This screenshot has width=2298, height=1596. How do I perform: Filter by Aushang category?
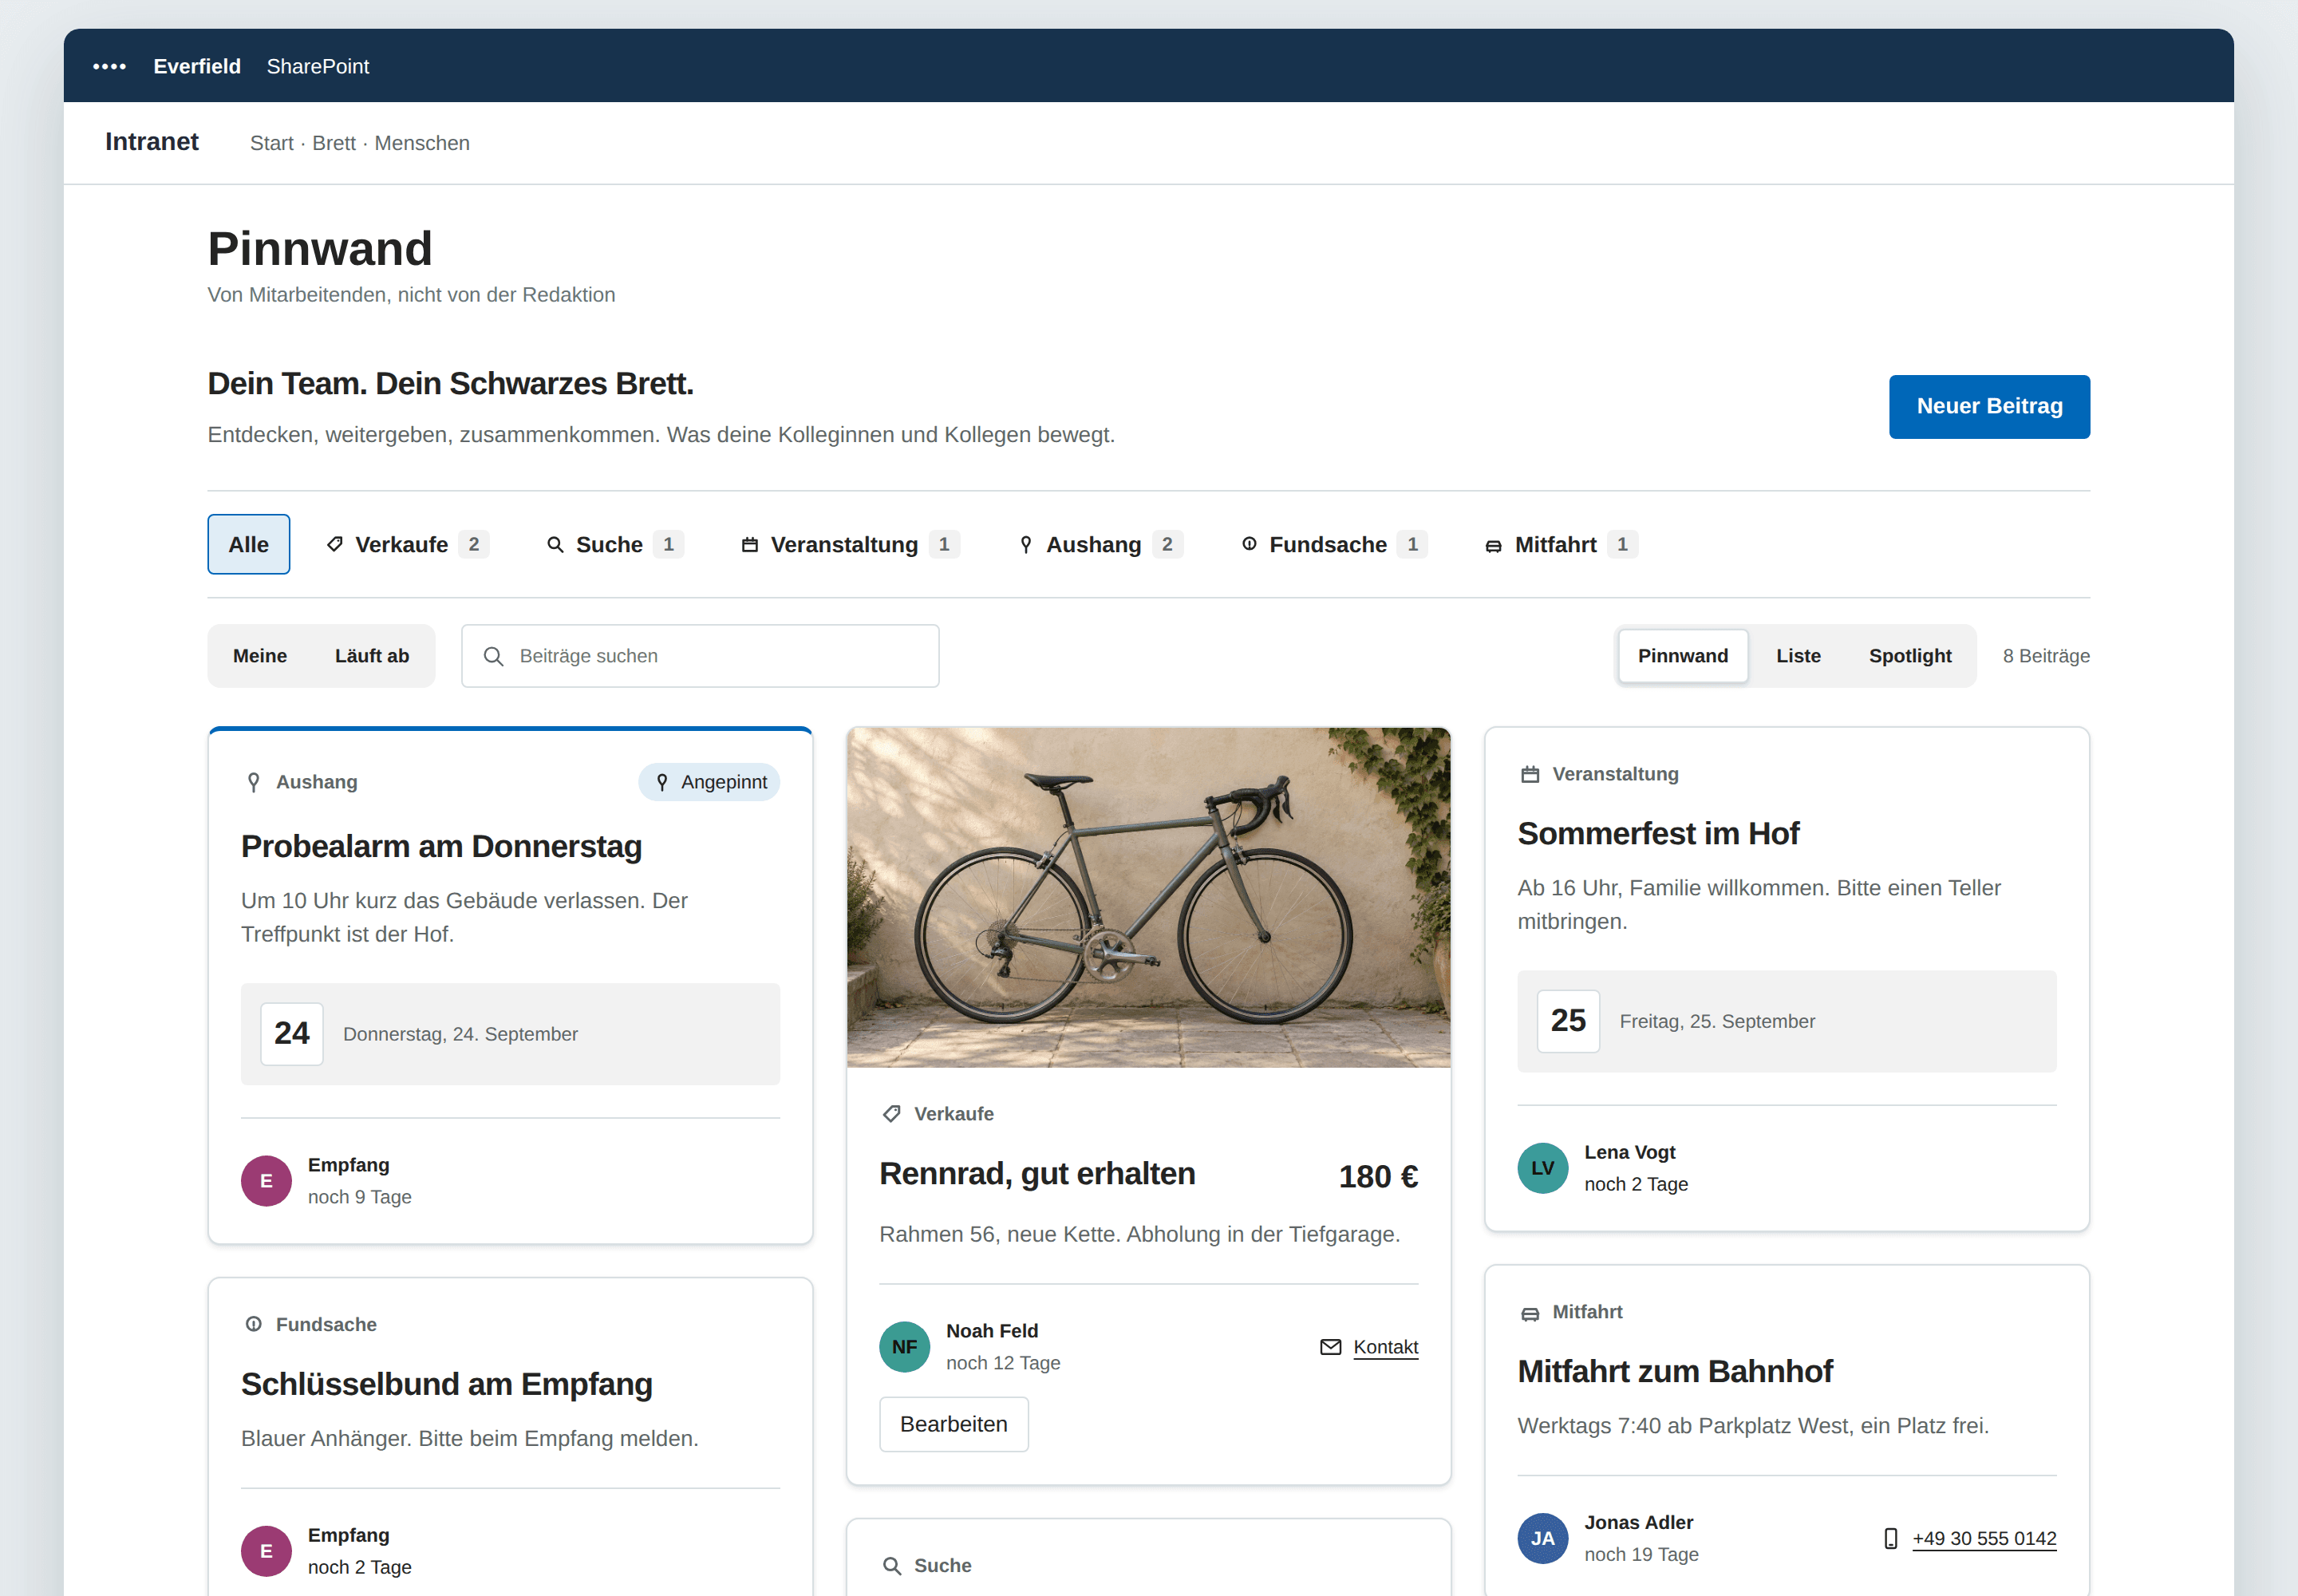(x=1100, y=544)
